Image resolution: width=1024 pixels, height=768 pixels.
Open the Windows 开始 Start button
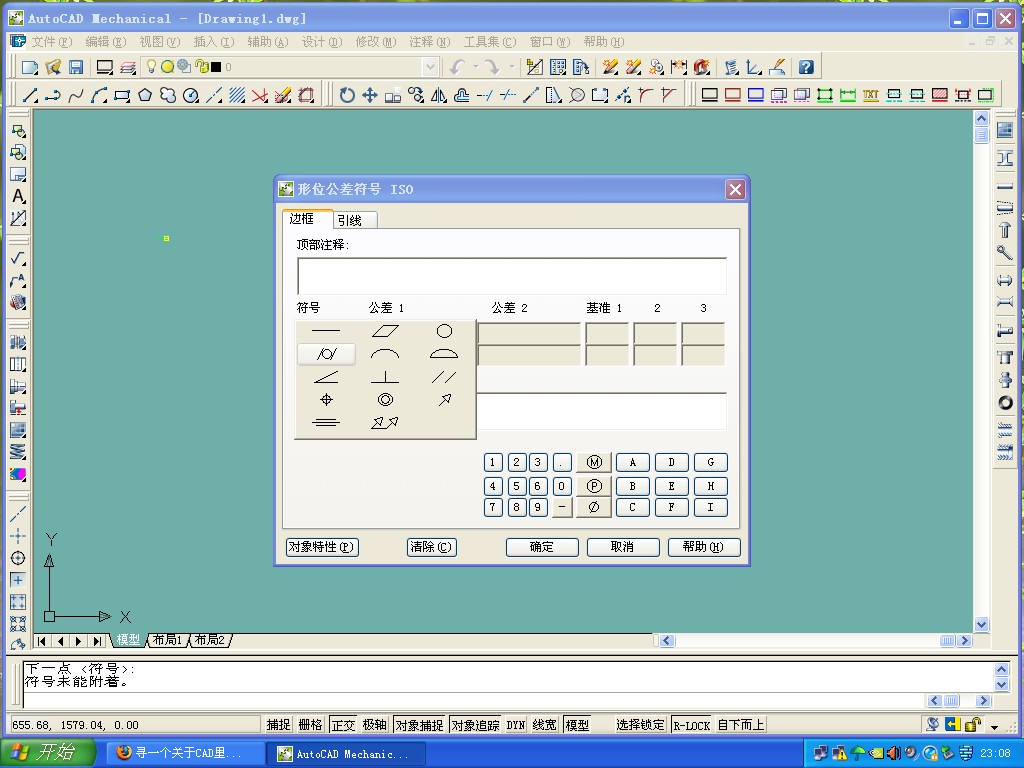coord(48,753)
